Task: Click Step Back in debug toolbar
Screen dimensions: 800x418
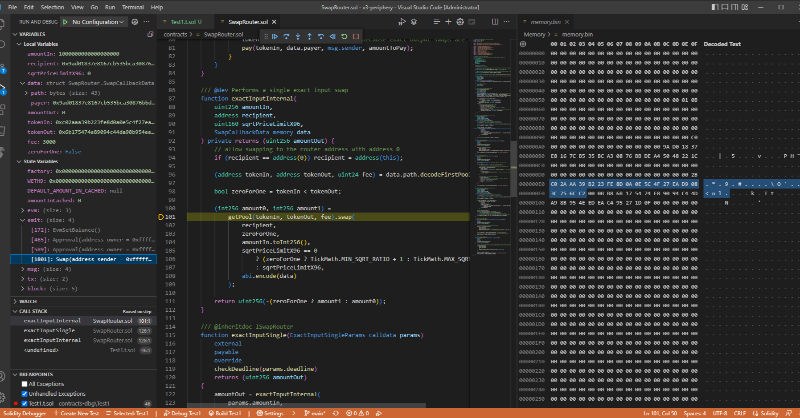Action: 321,36
